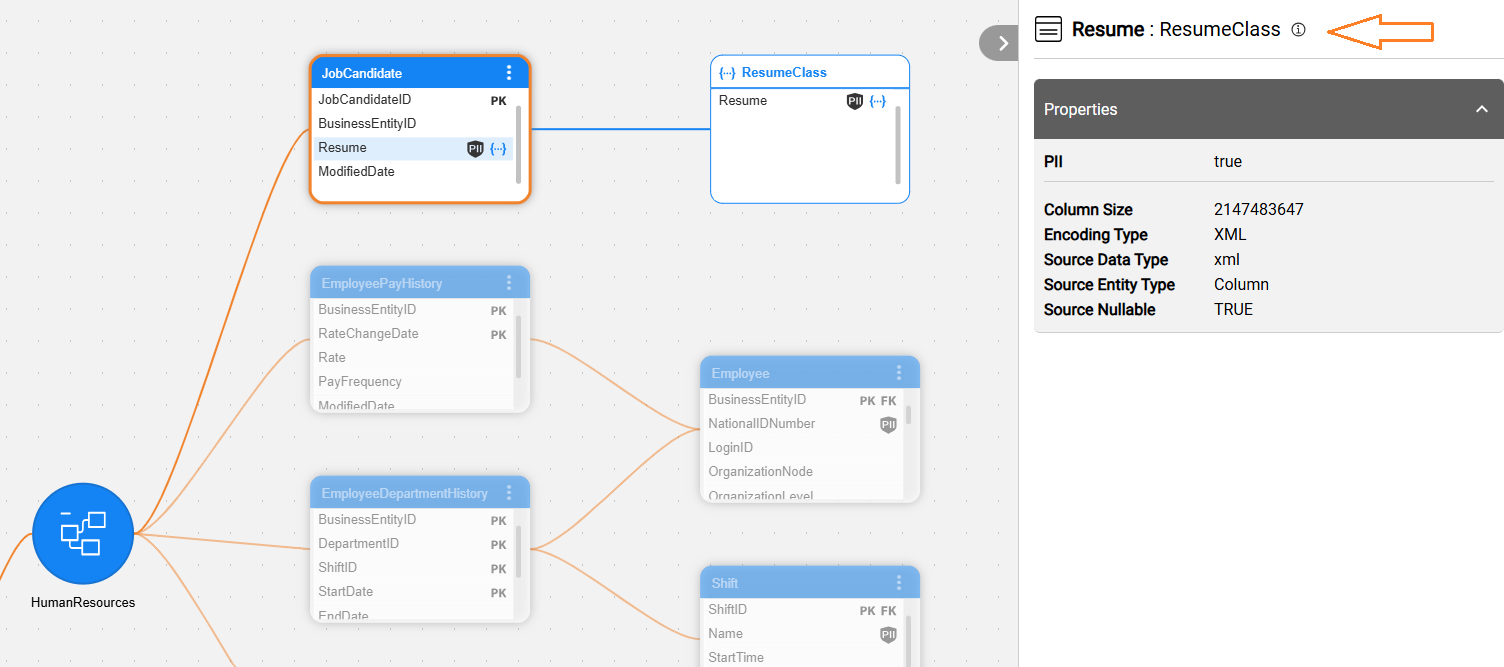This screenshot has width=1504, height=667.
Task: Select BusinessEntityID column in EmployeeDepartmentHistory
Action: click(x=413, y=520)
